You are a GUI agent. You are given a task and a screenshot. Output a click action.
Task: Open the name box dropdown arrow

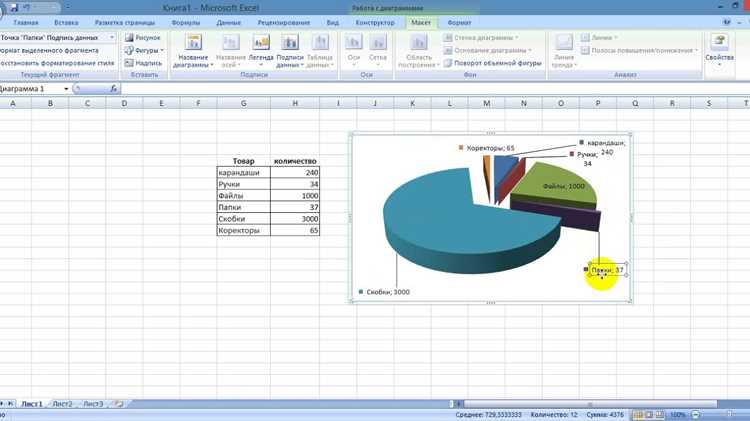click(x=66, y=89)
